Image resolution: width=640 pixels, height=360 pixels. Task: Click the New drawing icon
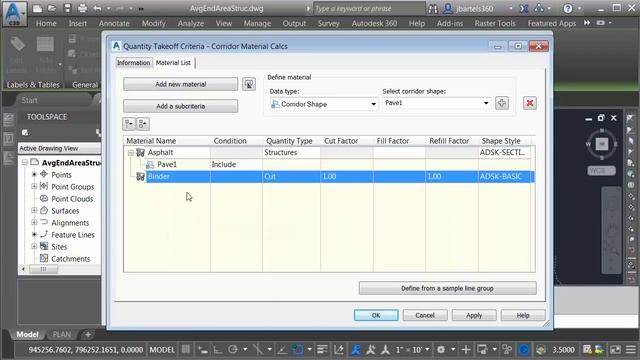pyautogui.click(x=37, y=8)
